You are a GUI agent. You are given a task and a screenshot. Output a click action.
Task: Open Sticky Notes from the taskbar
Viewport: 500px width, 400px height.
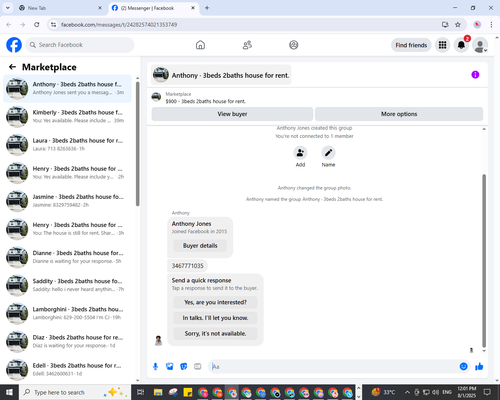[188, 392]
